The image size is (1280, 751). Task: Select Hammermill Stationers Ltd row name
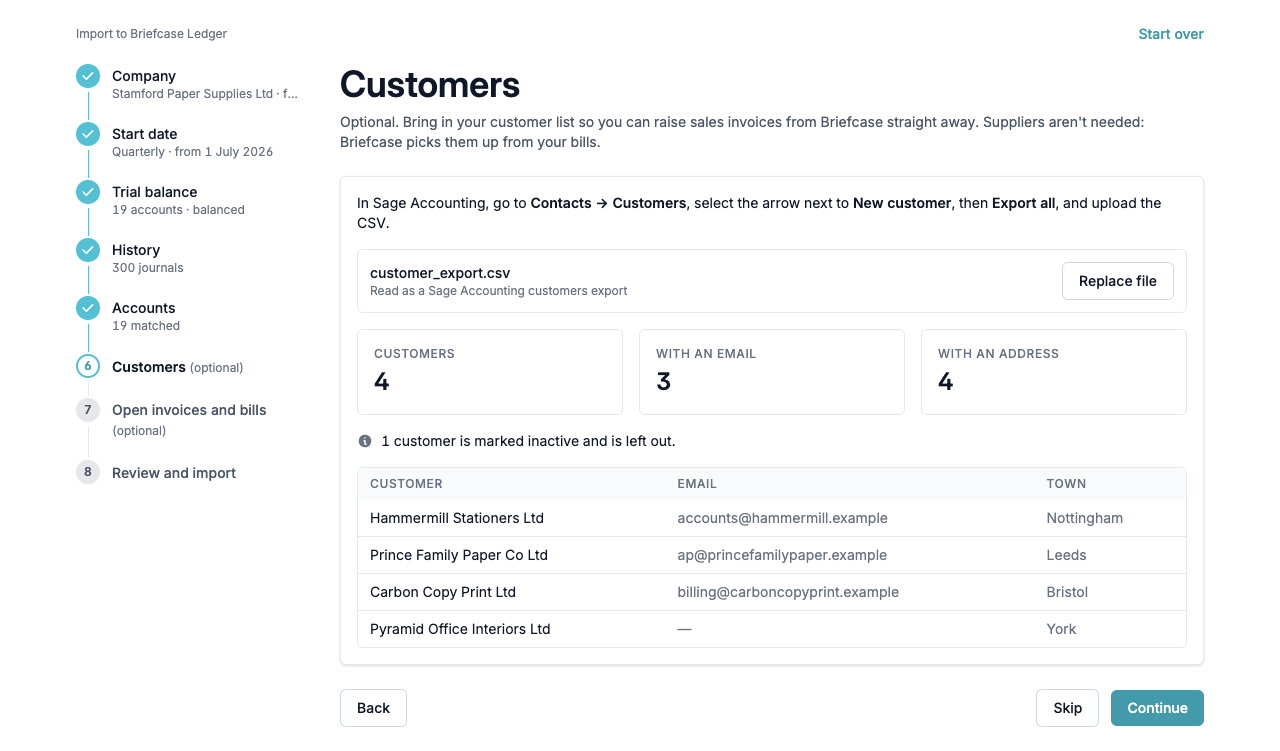click(x=457, y=518)
